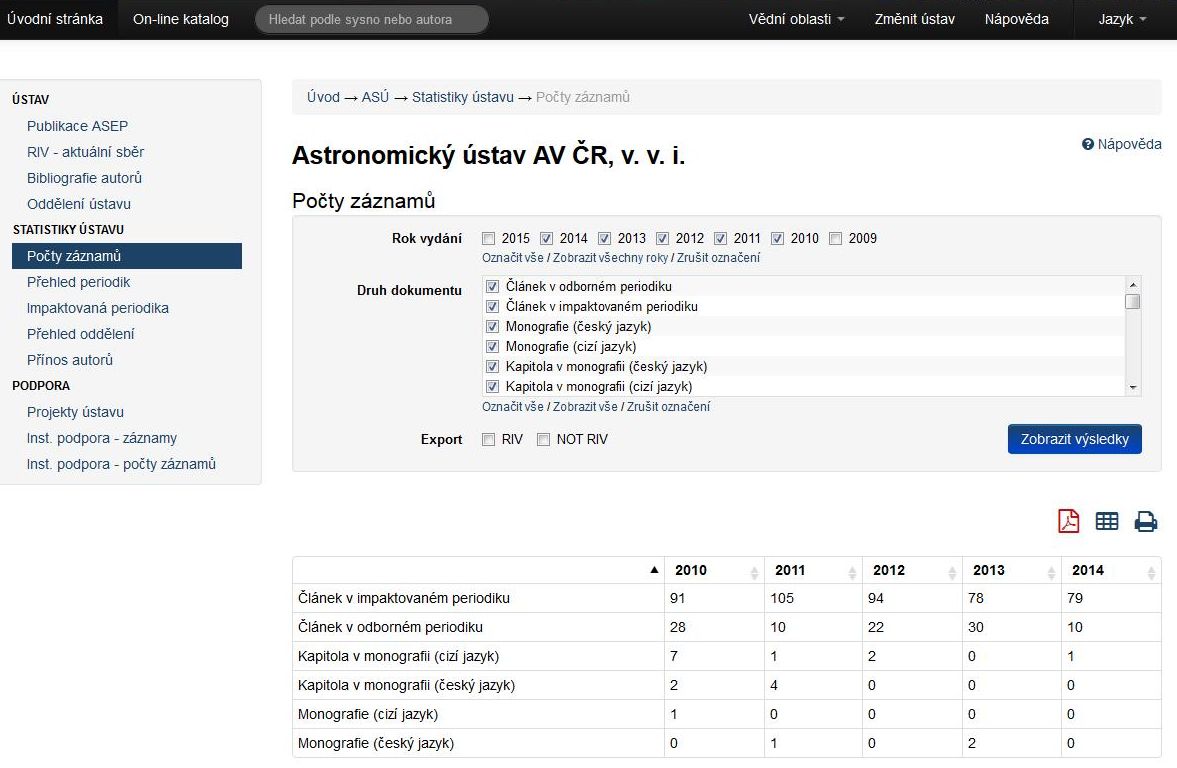
Task: Open Bibliografie autorů
Action: (x=84, y=178)
